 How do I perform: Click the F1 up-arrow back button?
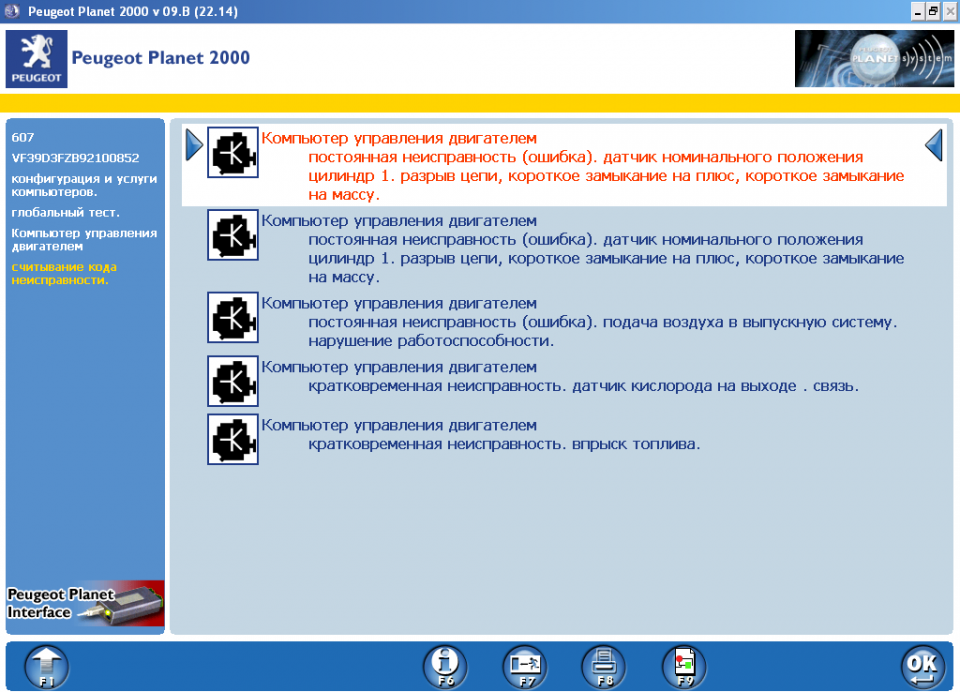tap(47, 666)
